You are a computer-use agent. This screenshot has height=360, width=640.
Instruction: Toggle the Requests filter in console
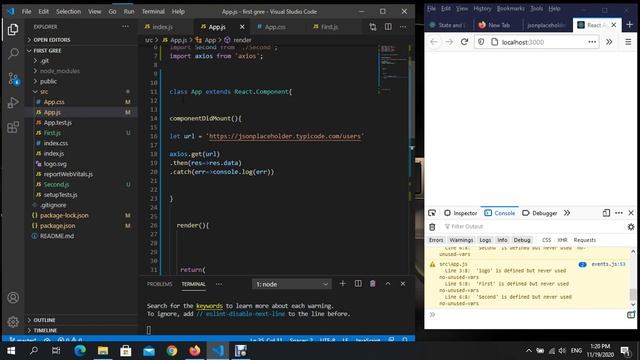[x=585, y=240]
